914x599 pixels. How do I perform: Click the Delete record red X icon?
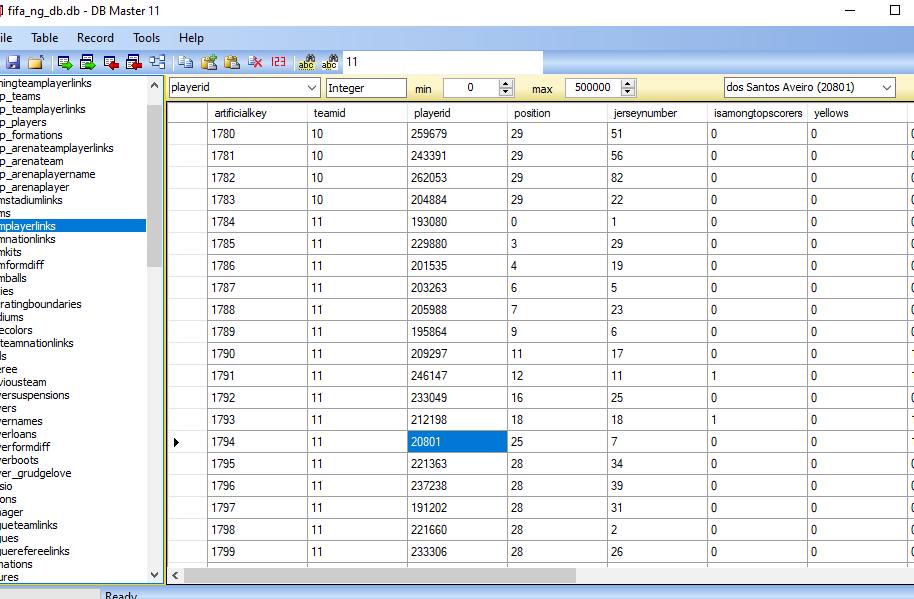click(x=255, y=62)
